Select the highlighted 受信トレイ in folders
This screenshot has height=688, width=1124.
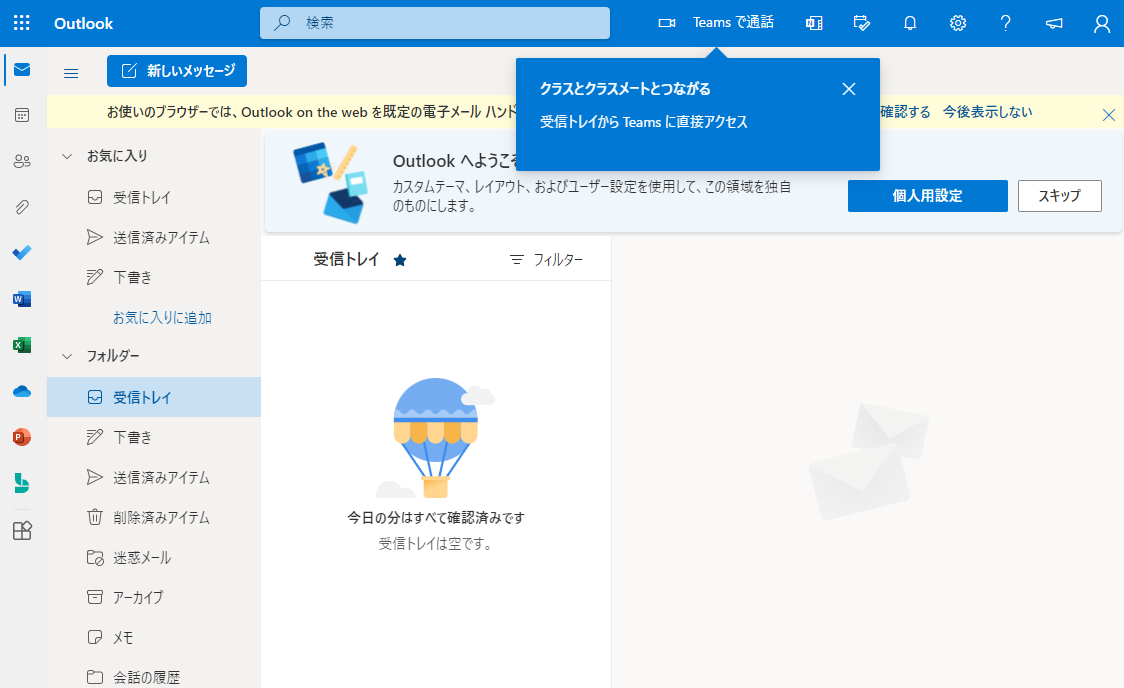[154, 397]
